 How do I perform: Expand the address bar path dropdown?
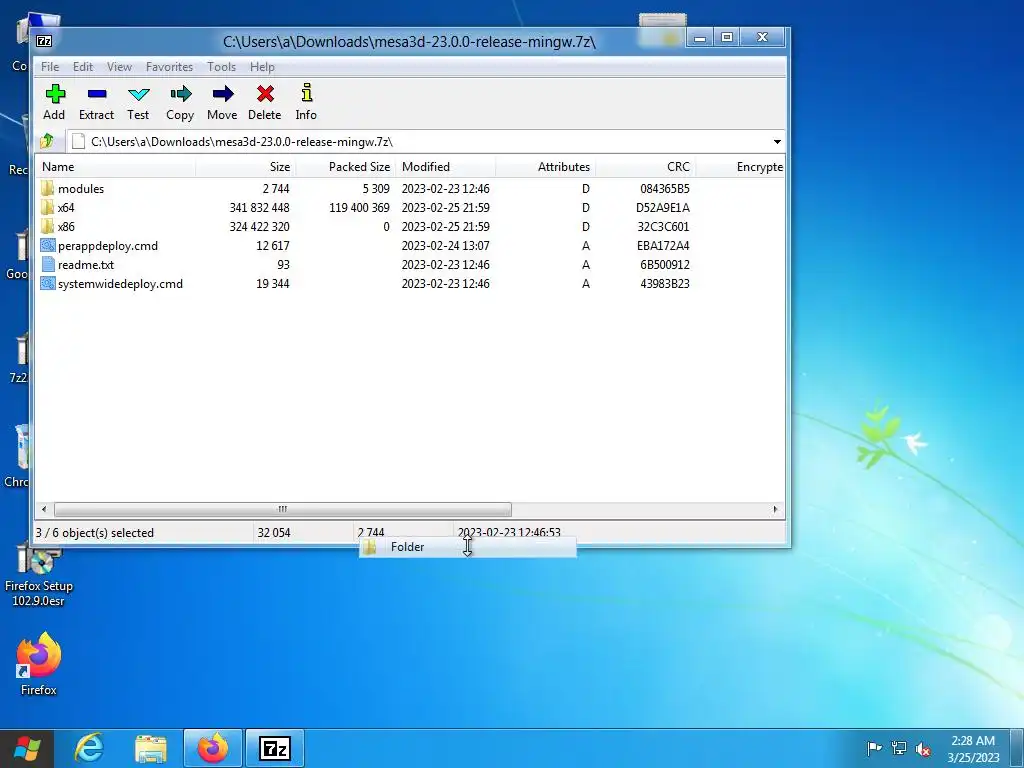(777, 142)
